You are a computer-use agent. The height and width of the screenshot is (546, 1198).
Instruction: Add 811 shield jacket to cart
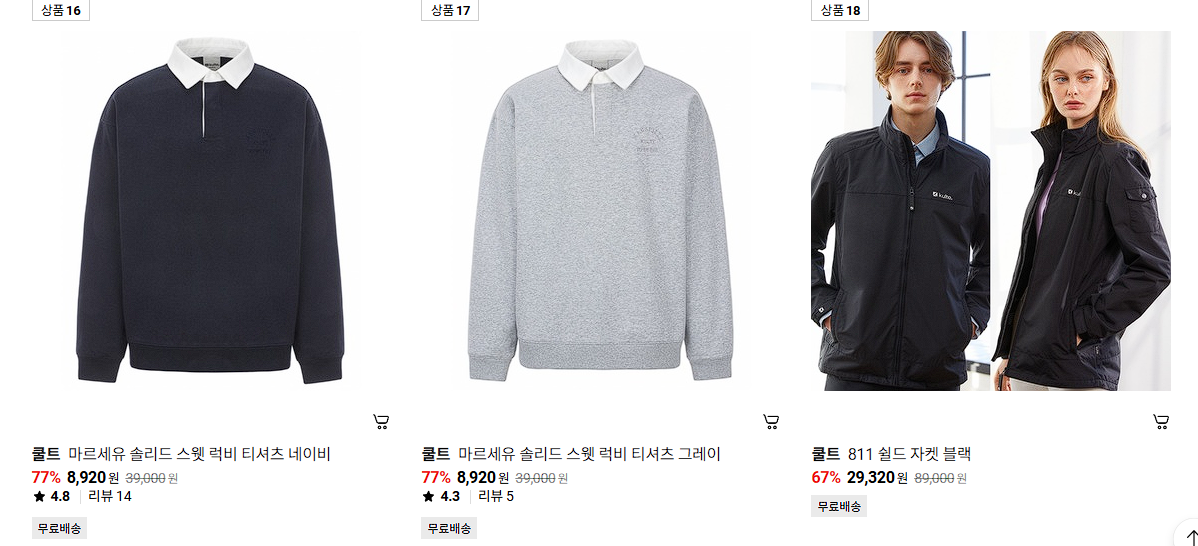tap(1161, 422)
